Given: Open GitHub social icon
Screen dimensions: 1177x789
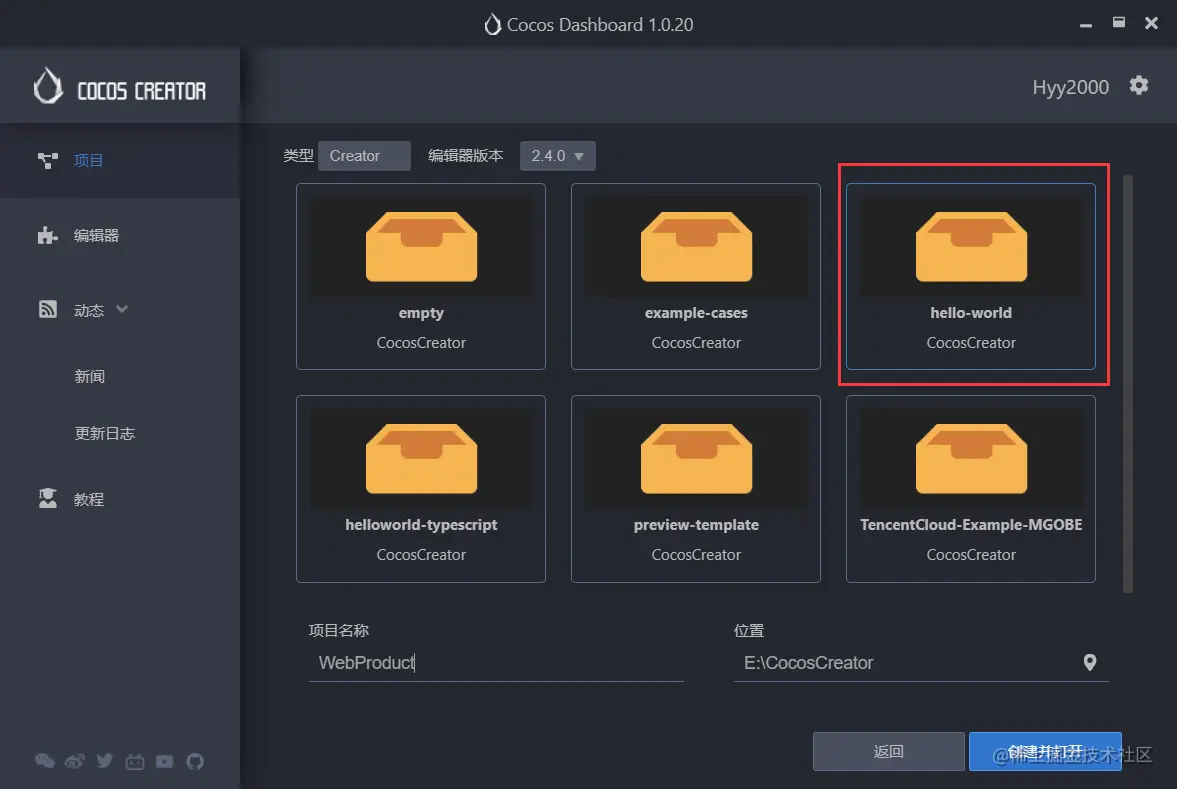Looking at the screenshot, I should point(195,761).
